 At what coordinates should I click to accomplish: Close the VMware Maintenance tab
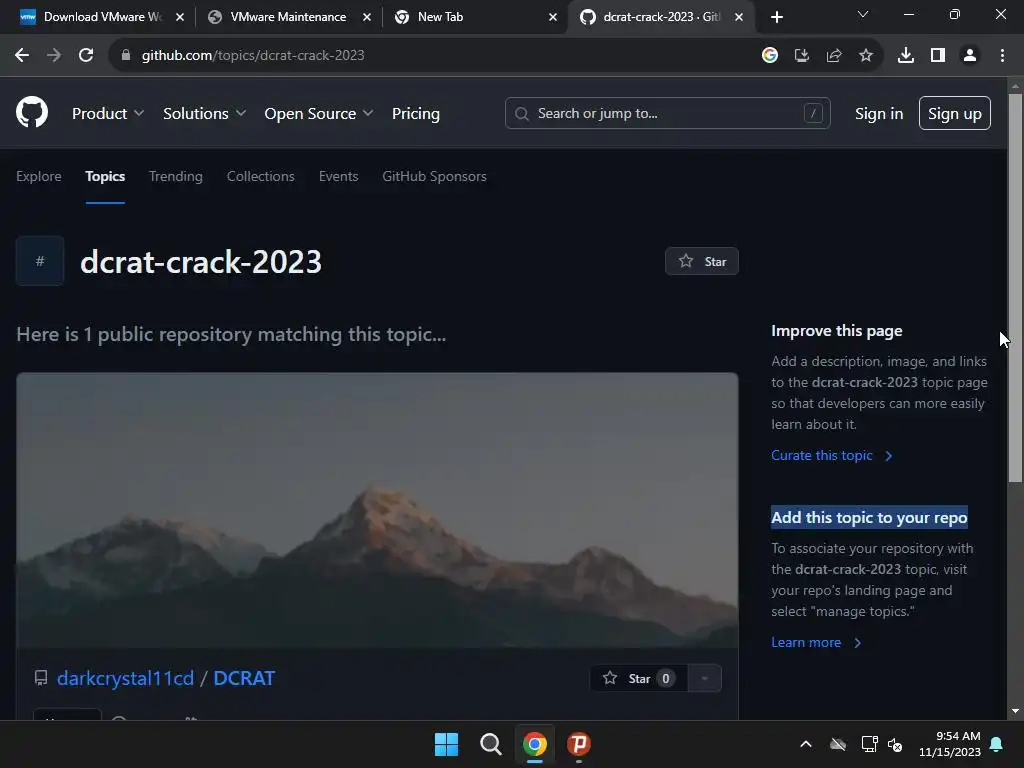(x=367, y=17)
